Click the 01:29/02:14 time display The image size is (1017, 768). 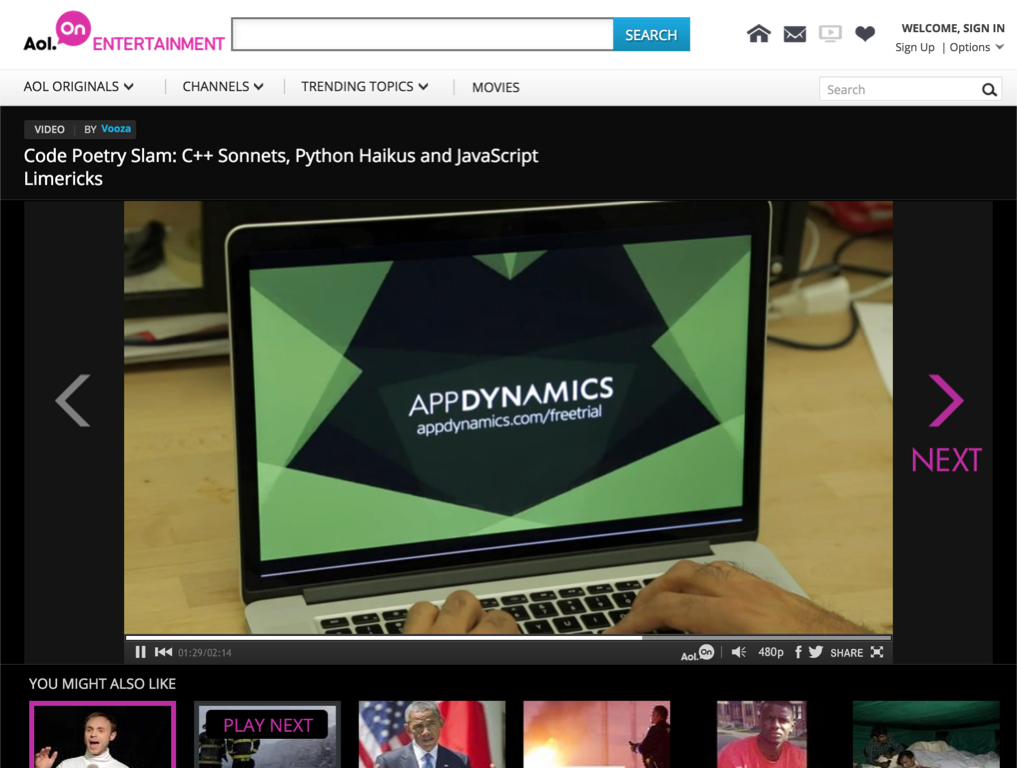(x=205, y=653)
